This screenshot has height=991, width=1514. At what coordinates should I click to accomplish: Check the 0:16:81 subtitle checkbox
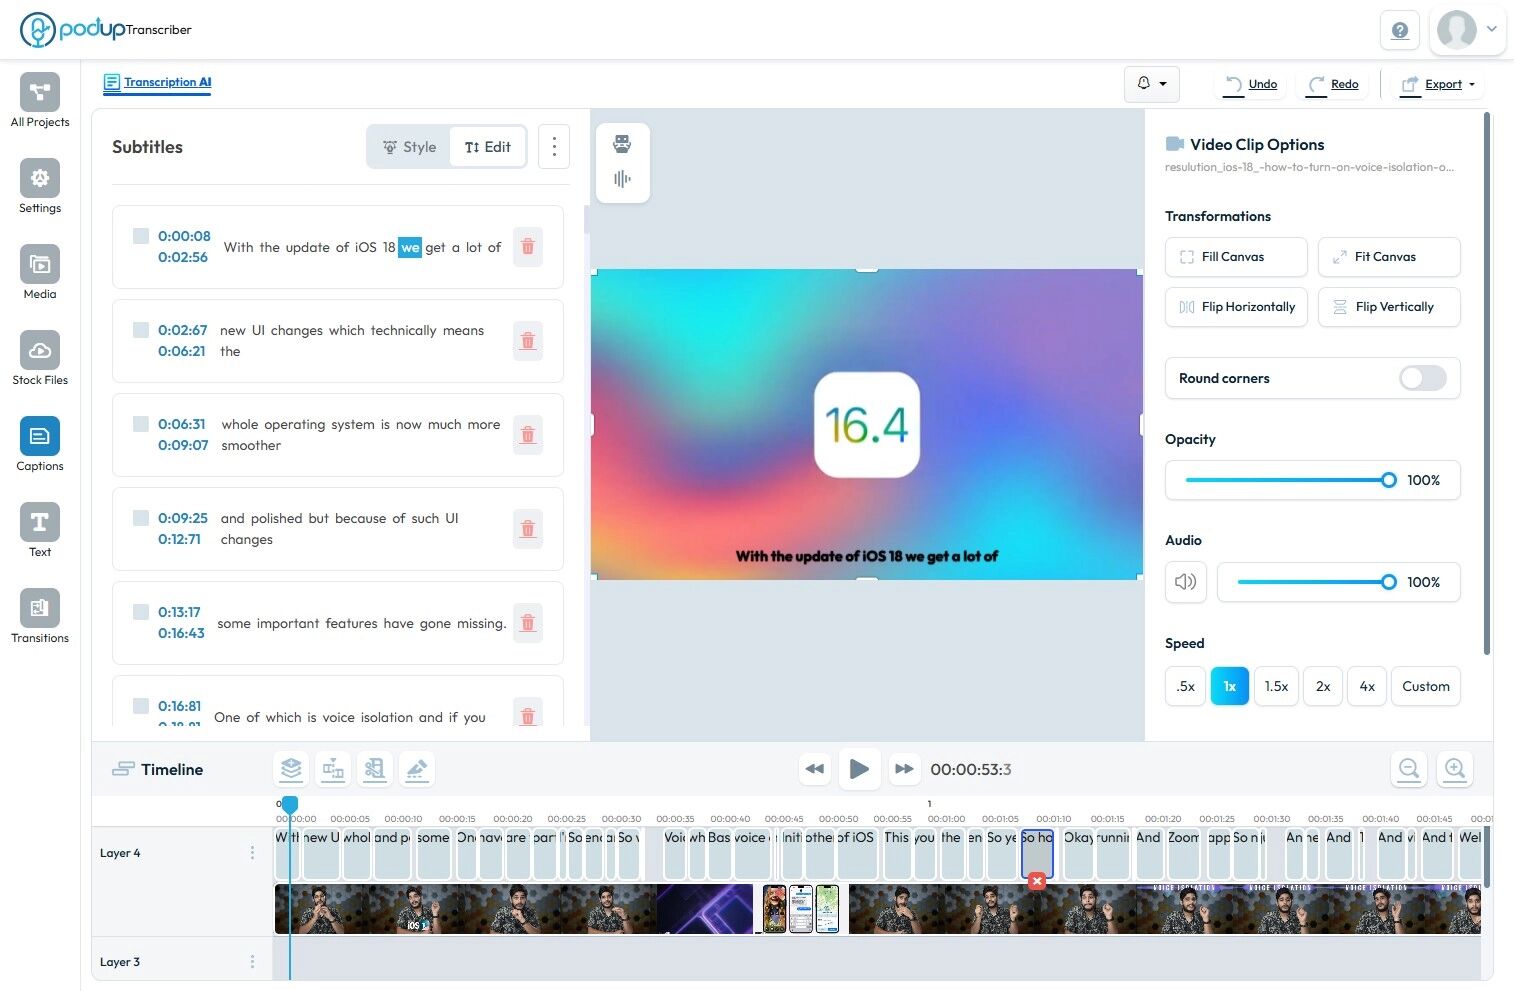click(x=141, y=706)
